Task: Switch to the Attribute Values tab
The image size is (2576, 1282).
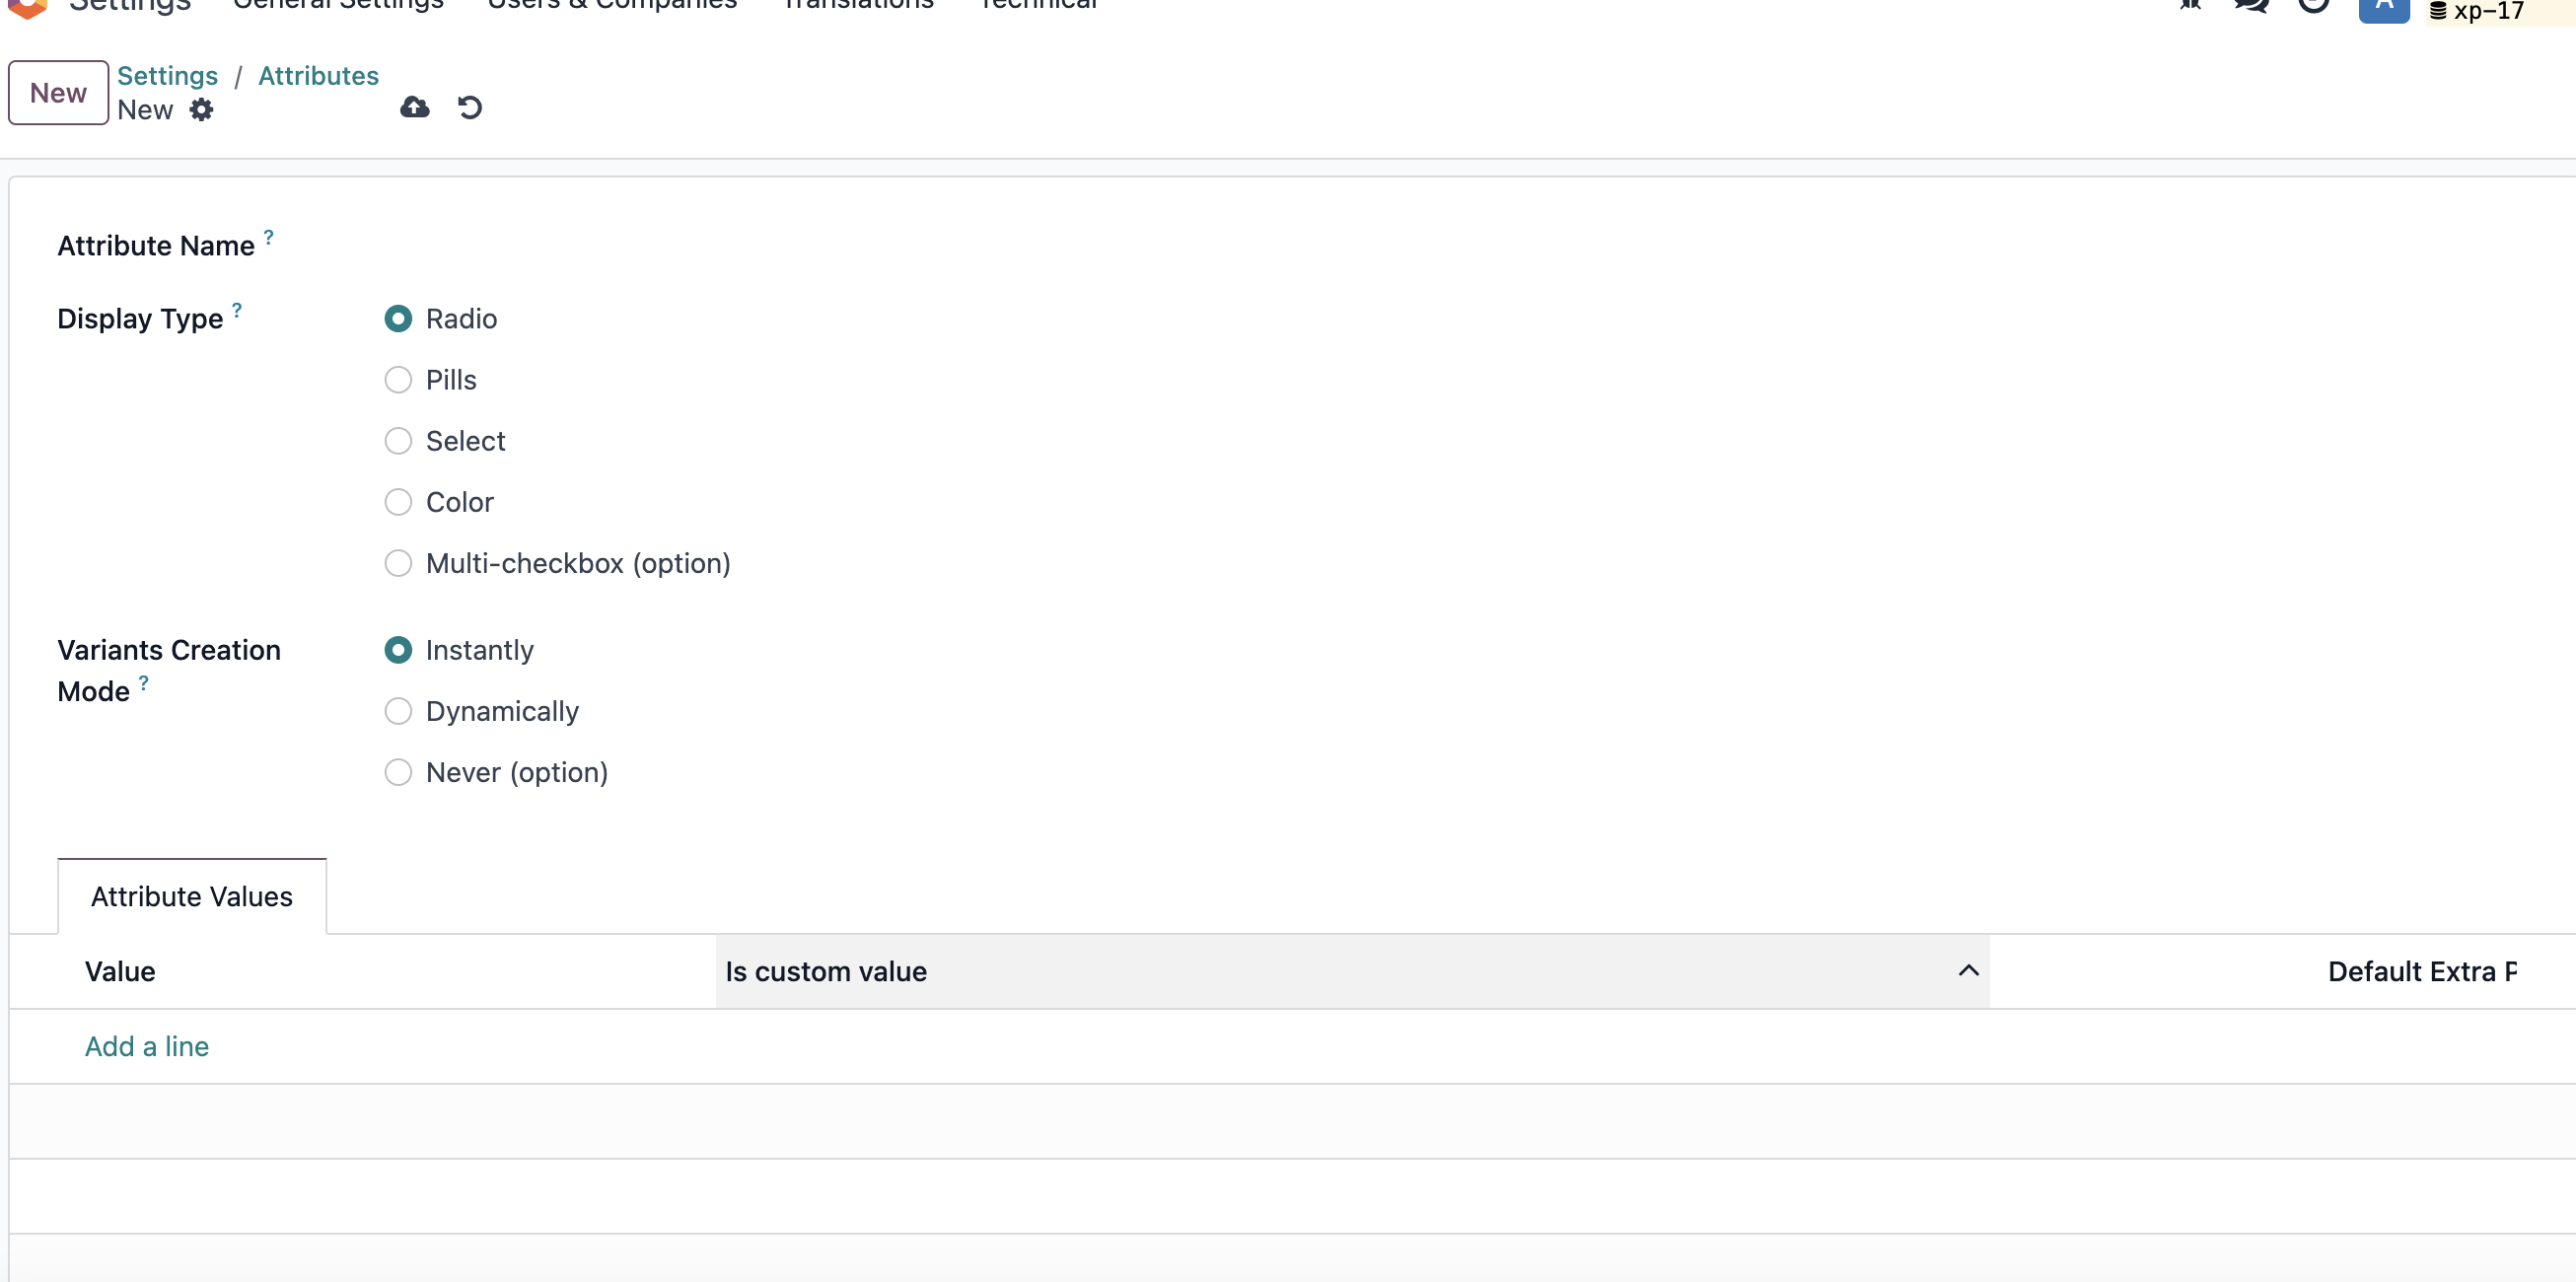Action: (x=192, y=896)
